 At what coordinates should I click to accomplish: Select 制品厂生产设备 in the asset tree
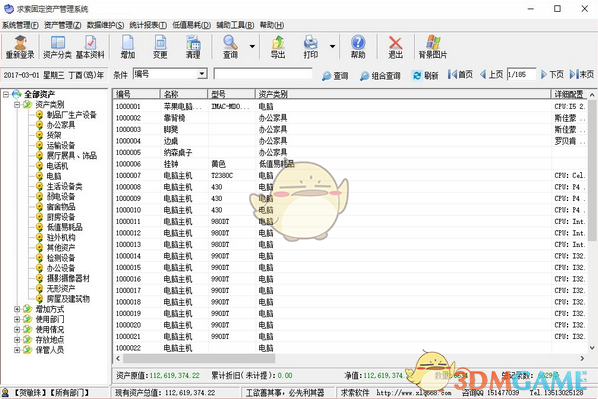[71, 115]
